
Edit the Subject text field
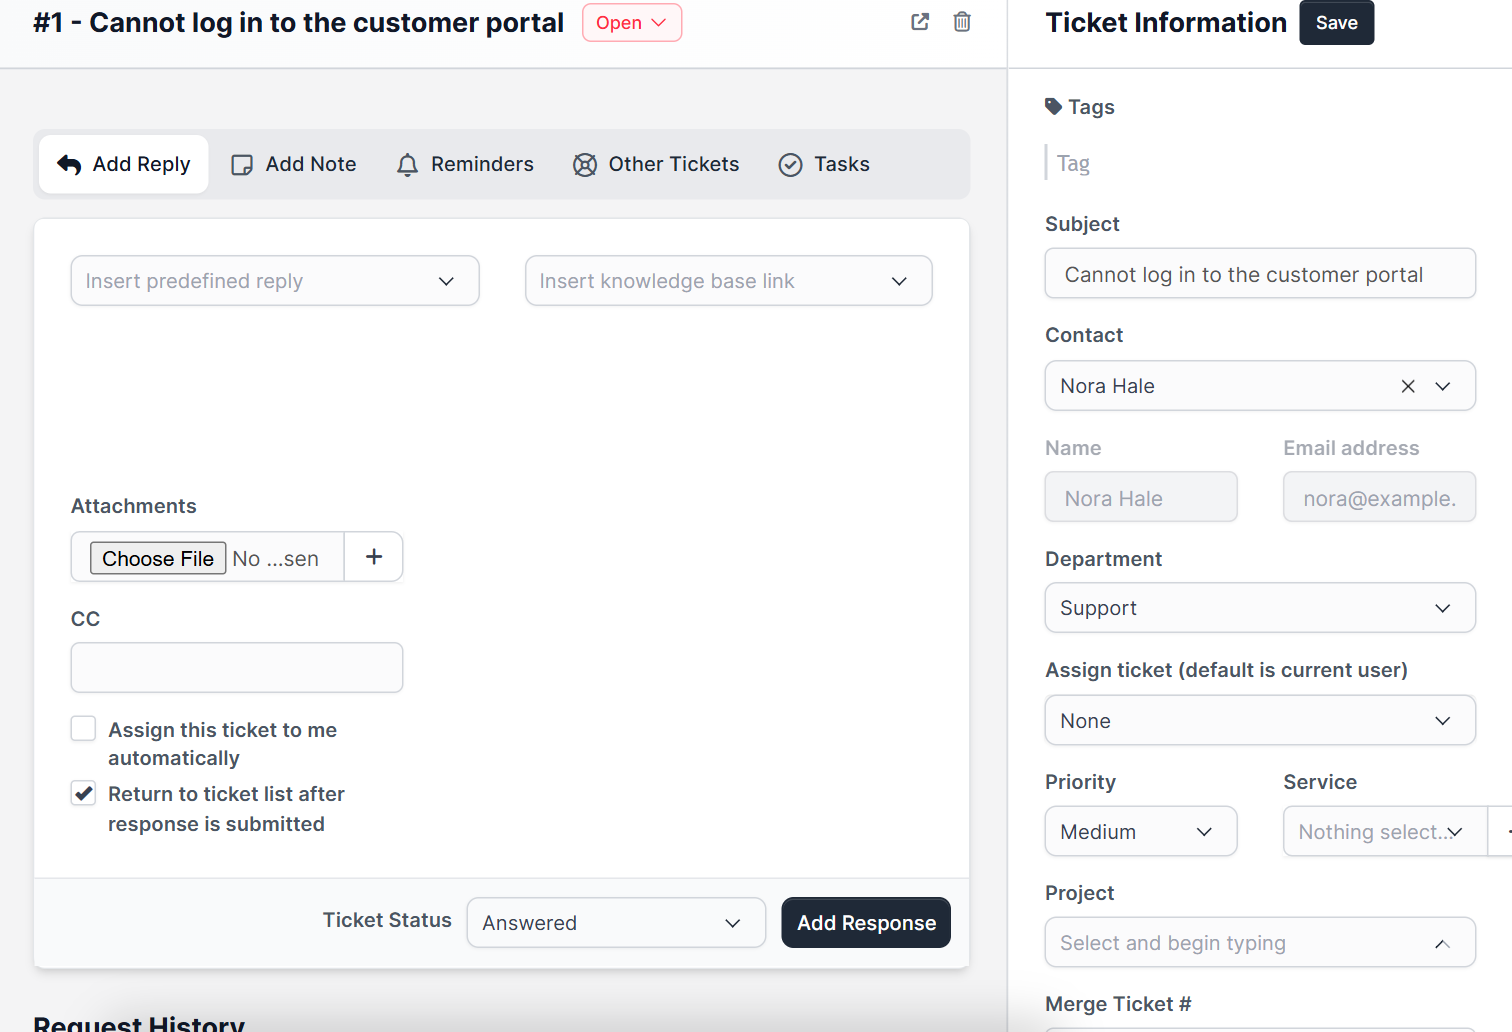coord(1260,274)
